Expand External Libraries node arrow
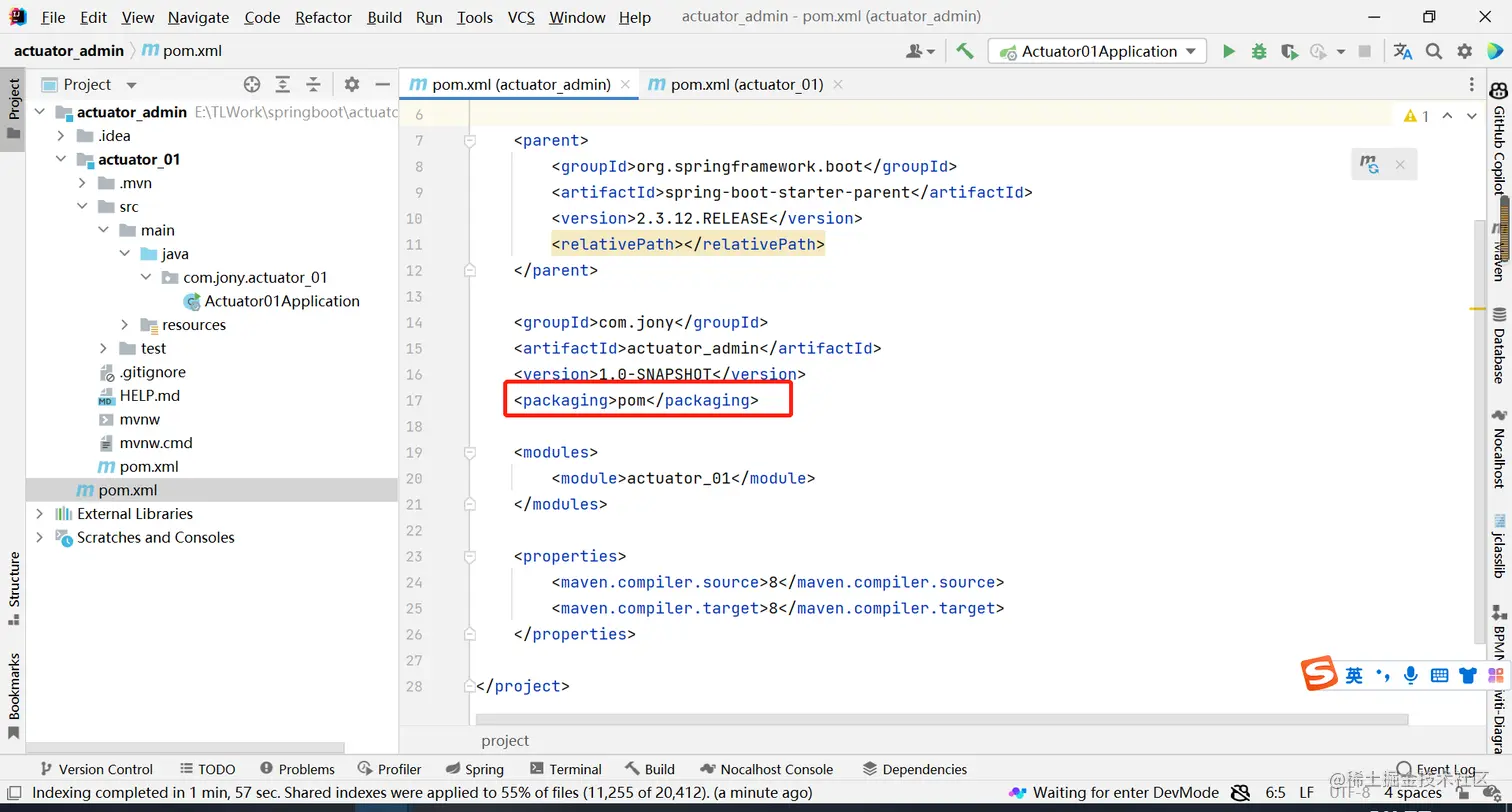 (x=40, y=514)
